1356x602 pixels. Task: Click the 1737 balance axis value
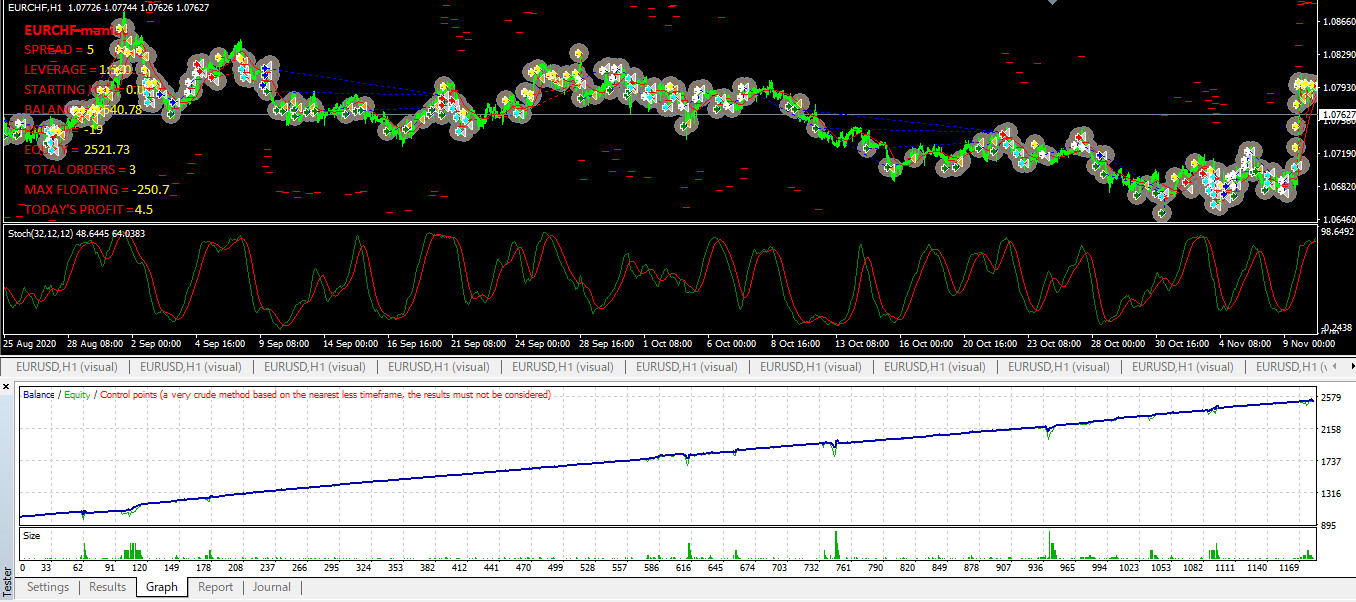tap(1331, 462)
